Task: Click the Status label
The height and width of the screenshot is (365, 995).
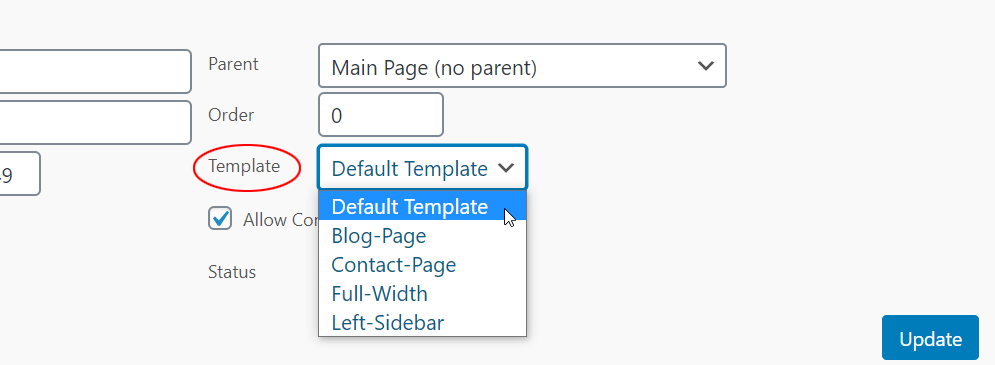Action: (232, 272)
